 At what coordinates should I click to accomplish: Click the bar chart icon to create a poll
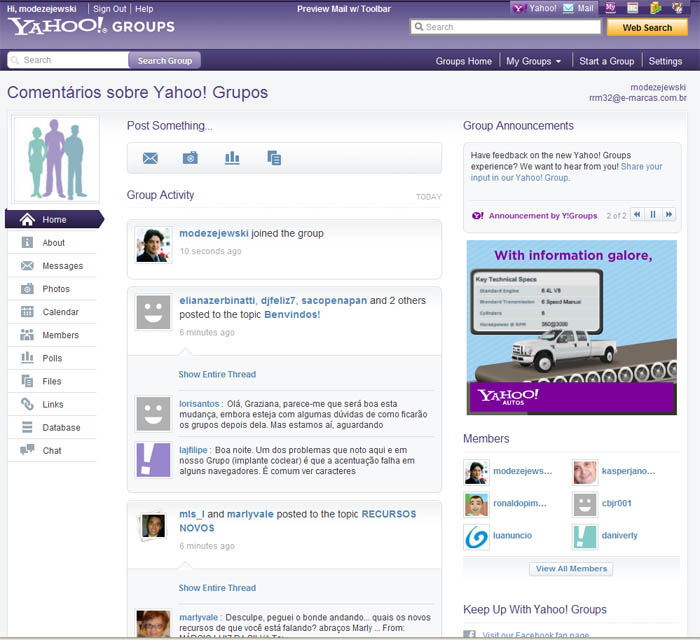tap(232, 158)
